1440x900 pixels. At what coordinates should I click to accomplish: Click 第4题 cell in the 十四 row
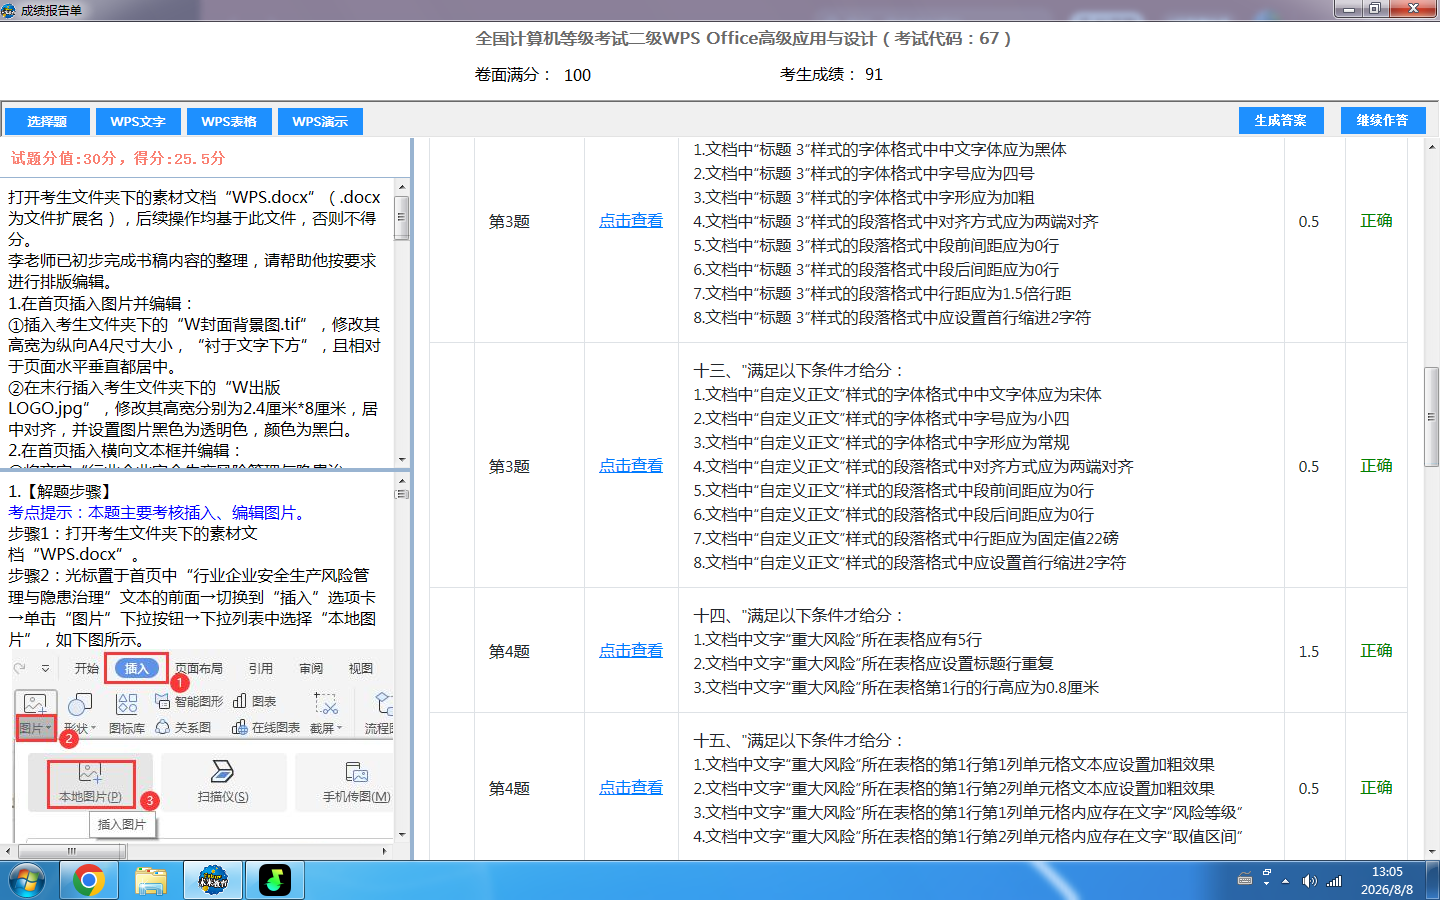[509, 651]
